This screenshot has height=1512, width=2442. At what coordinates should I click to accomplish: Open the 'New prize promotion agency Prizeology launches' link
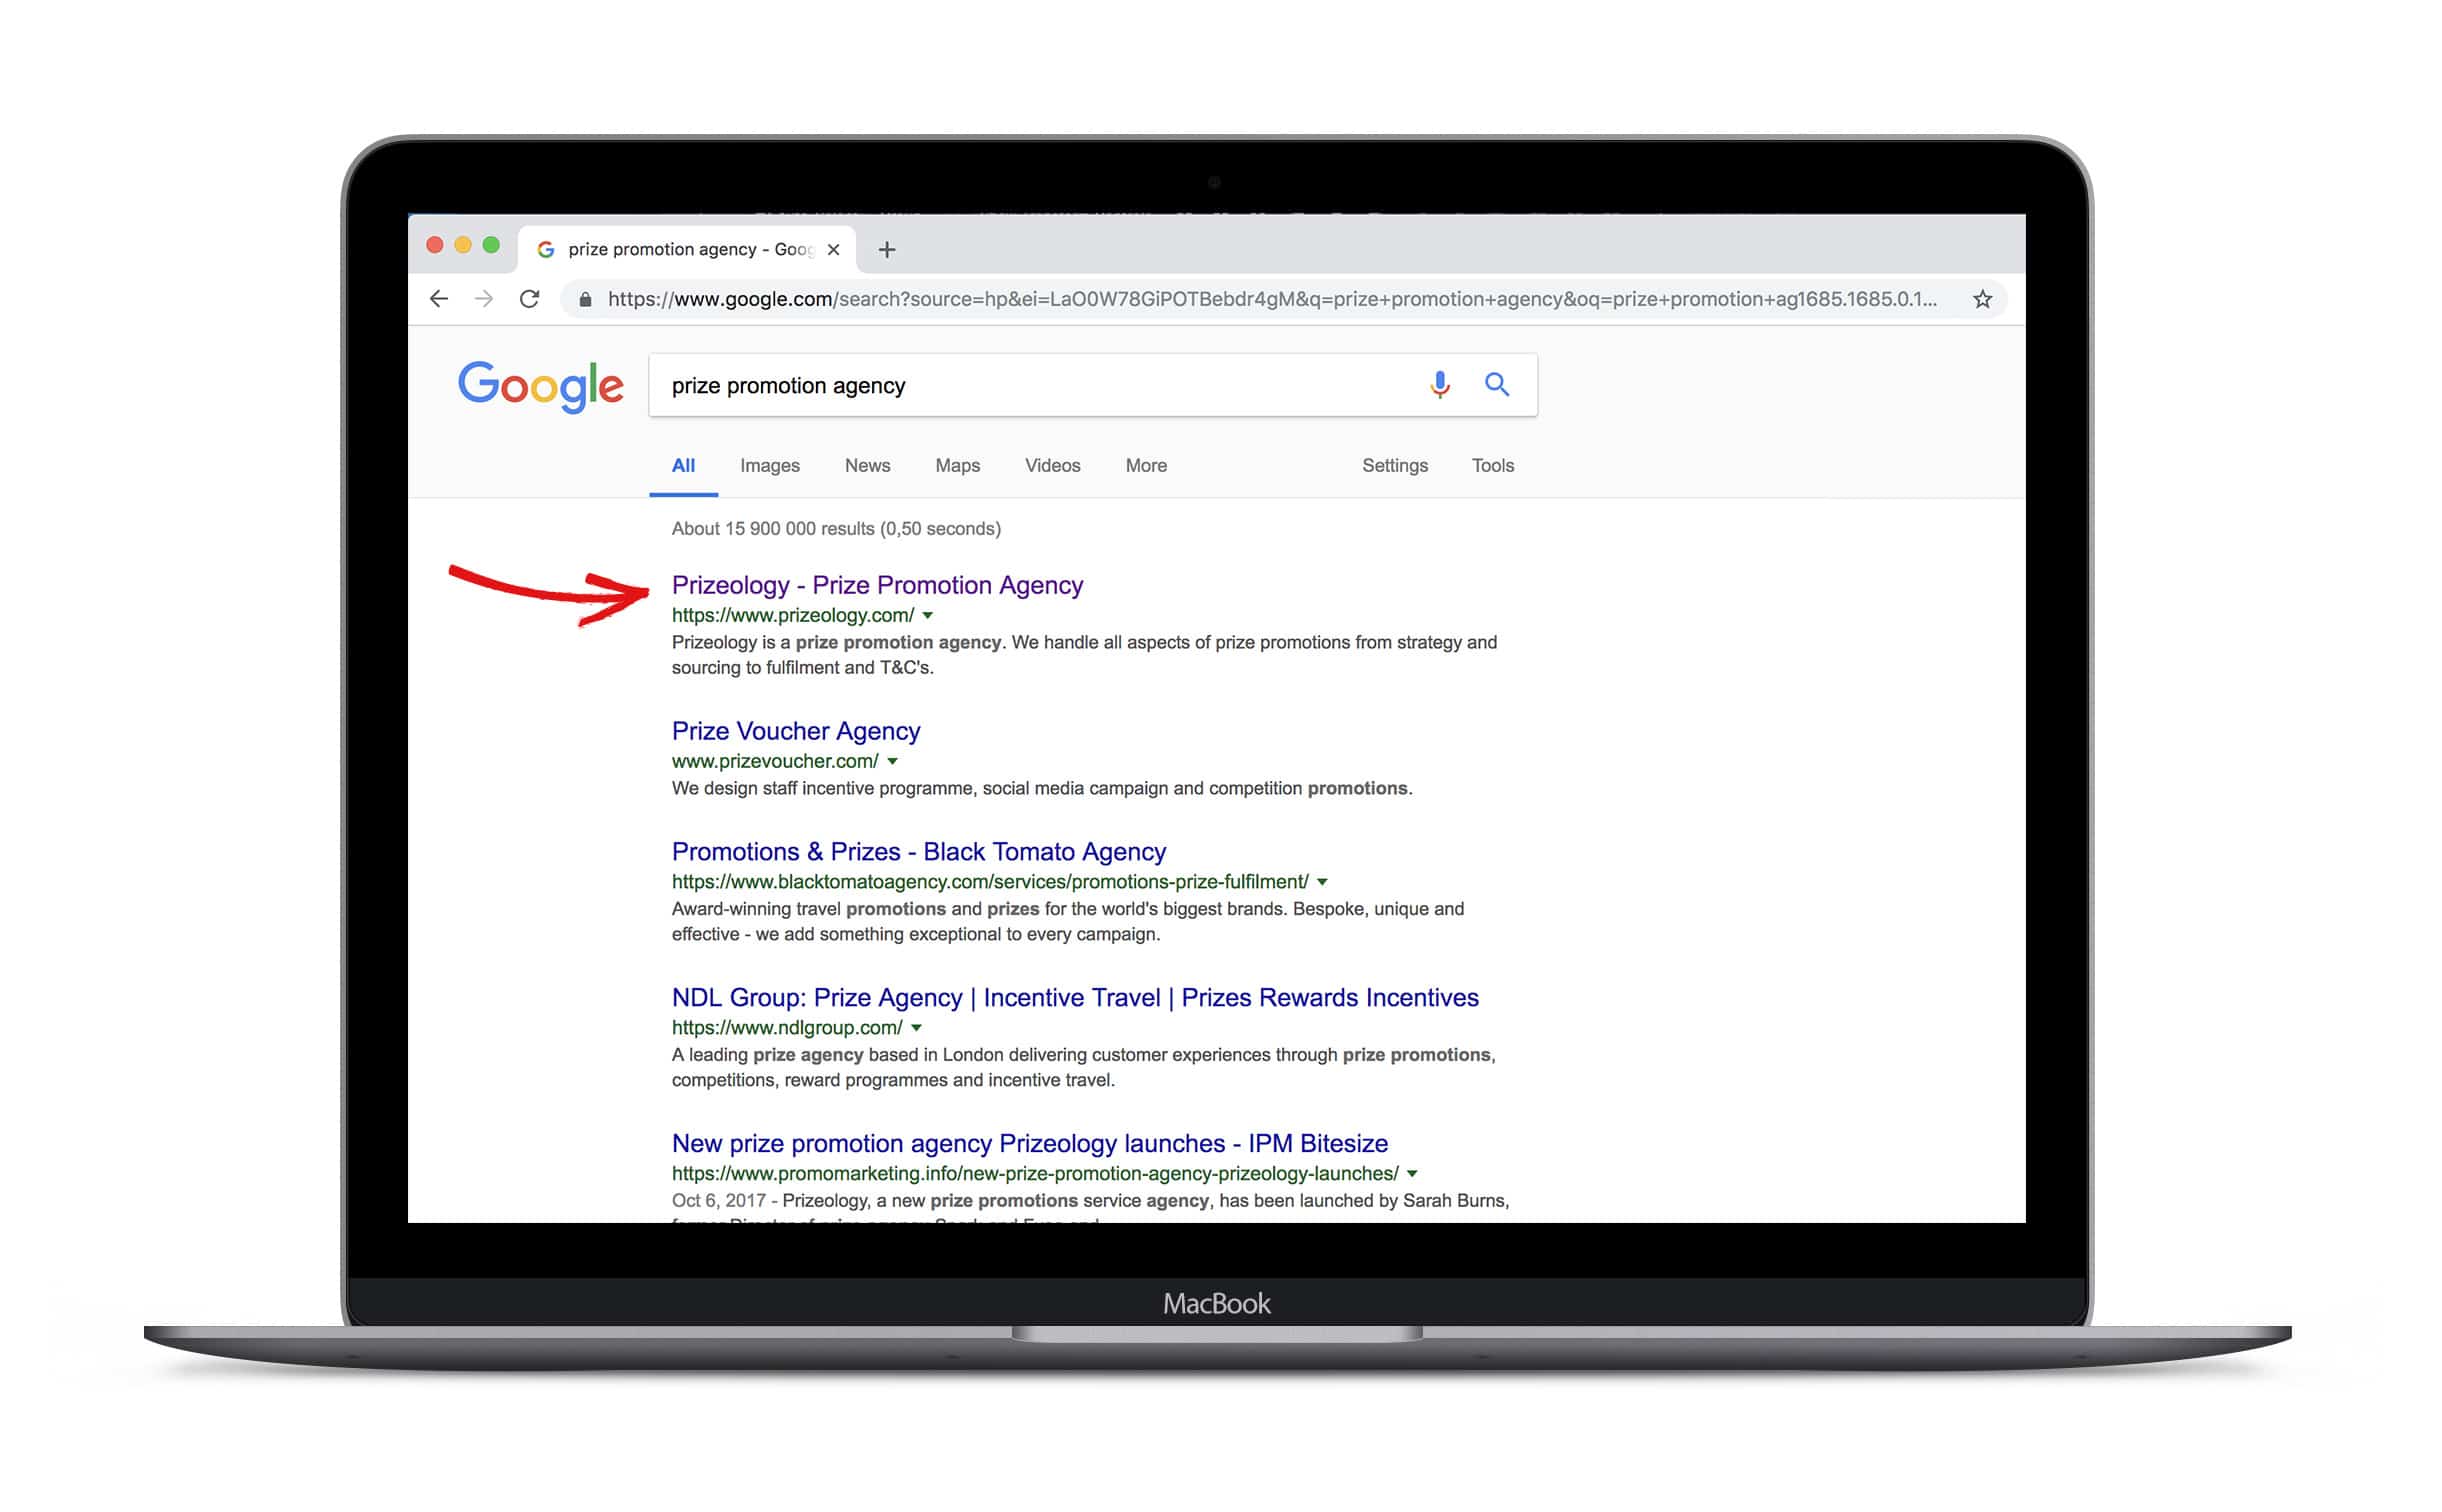coord(1030,1144)
